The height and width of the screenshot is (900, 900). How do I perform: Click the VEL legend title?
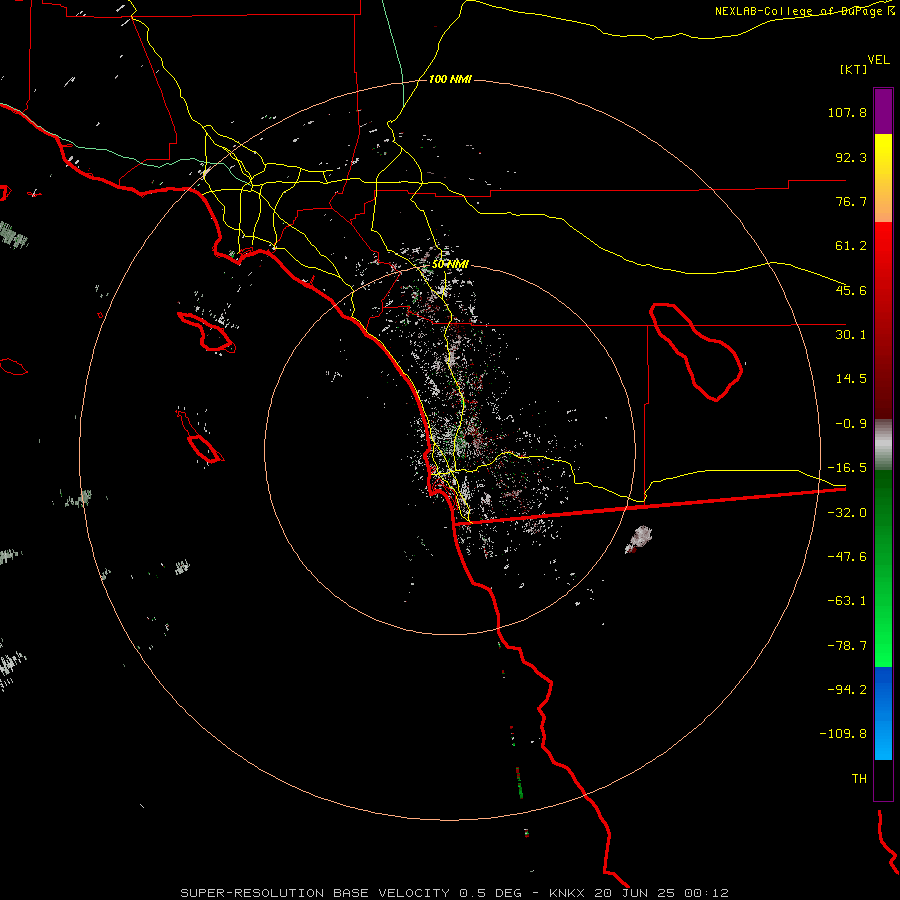coord(878,60)
